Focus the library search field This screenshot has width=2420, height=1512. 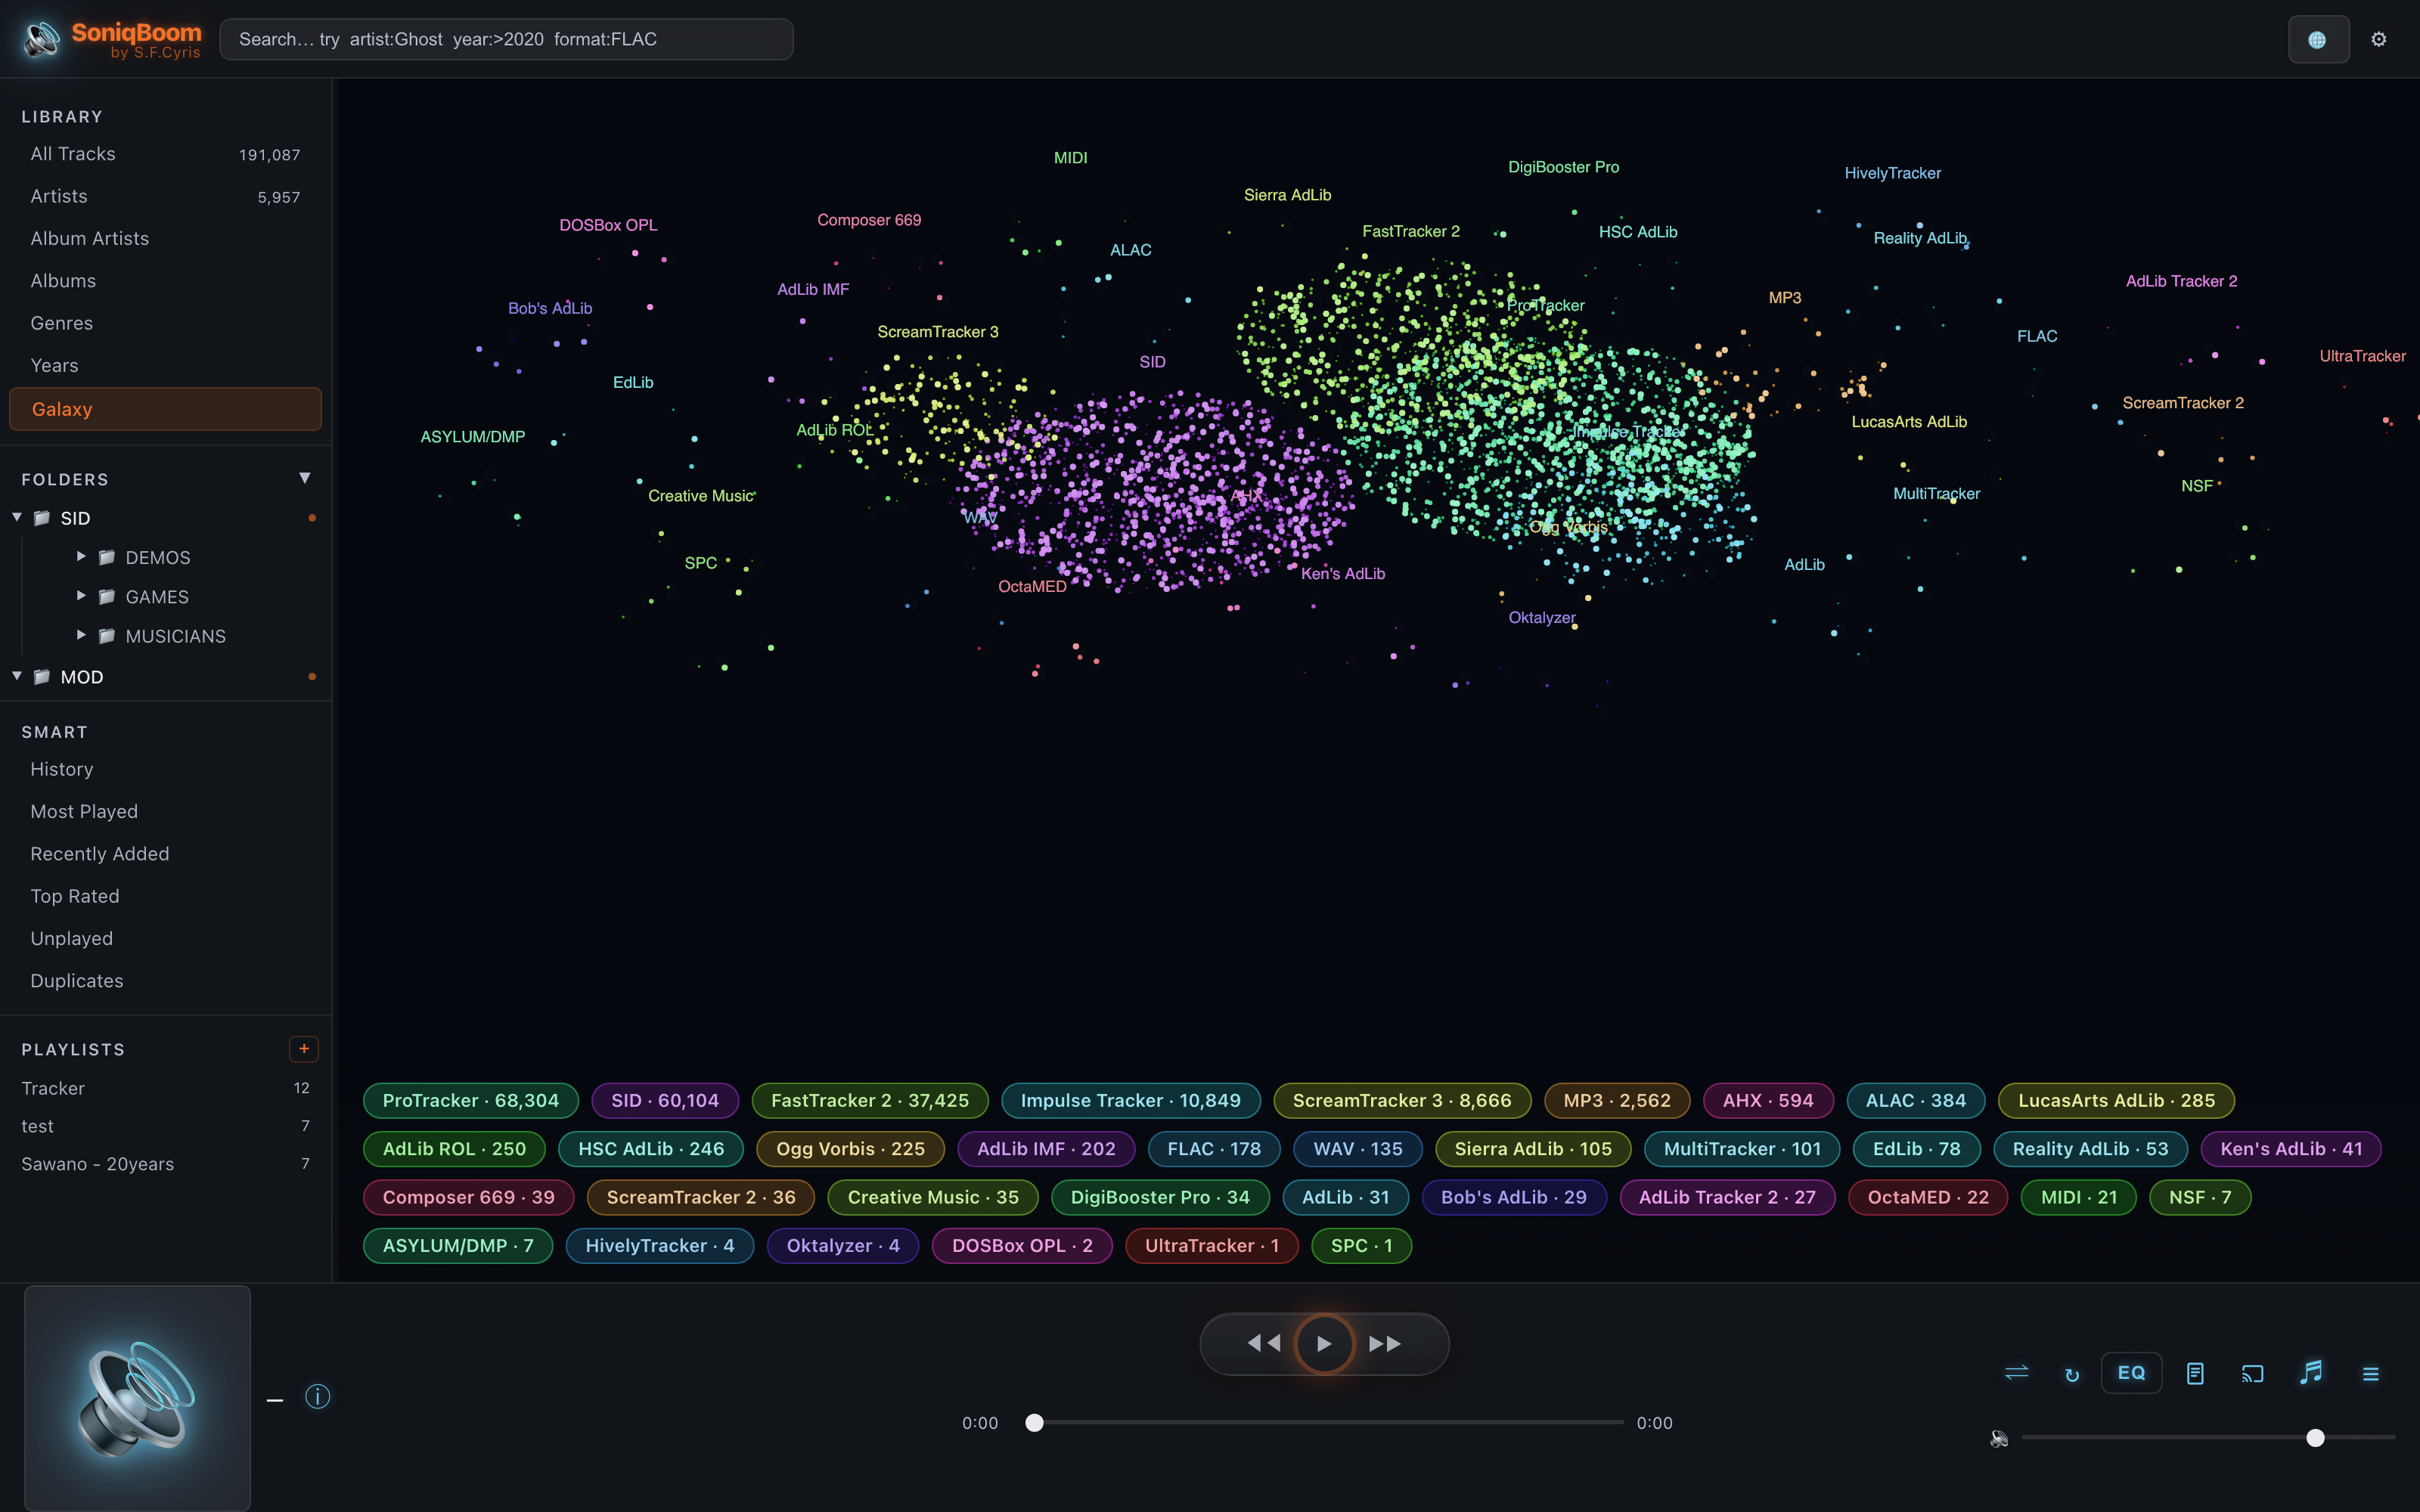pyautogui.click(x=506, y=39)
